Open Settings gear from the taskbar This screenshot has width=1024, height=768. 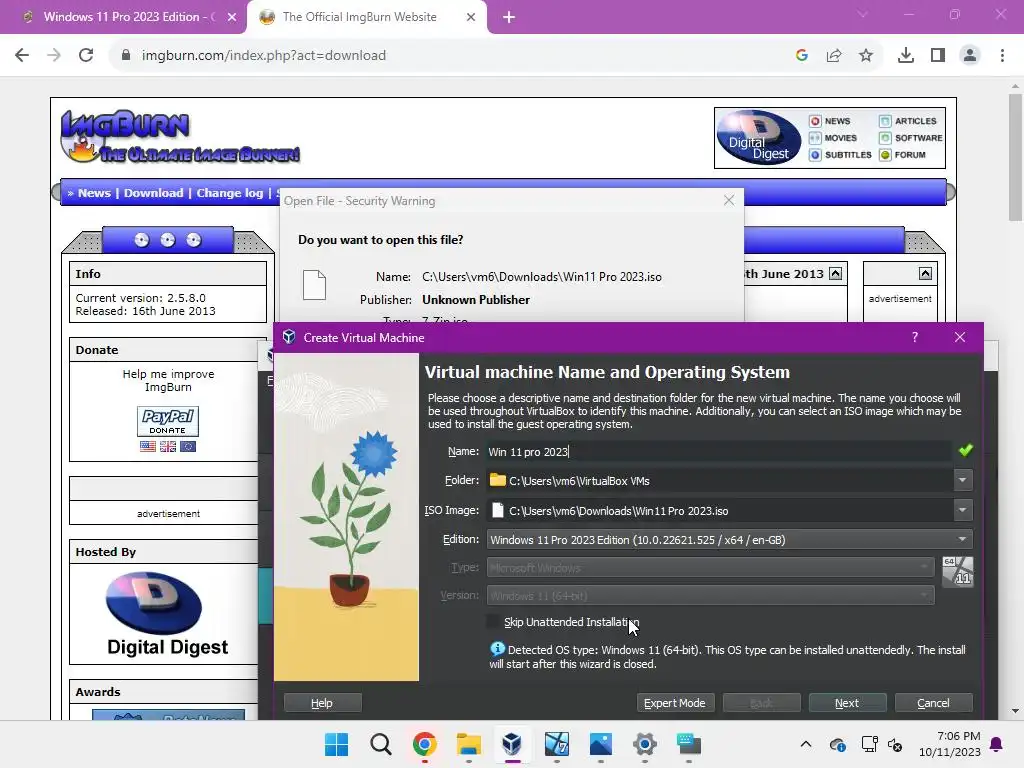click(645, 744)
